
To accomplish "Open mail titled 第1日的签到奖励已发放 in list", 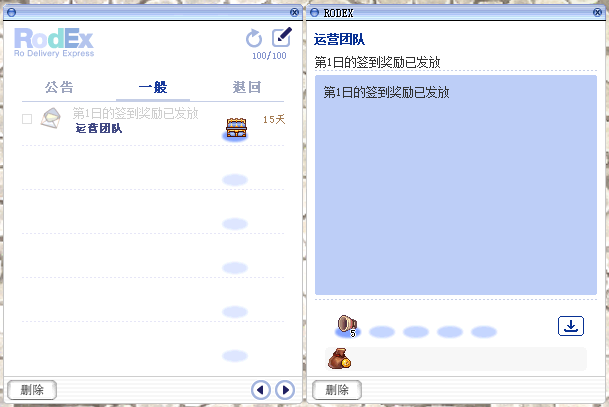I will (136, 113).
